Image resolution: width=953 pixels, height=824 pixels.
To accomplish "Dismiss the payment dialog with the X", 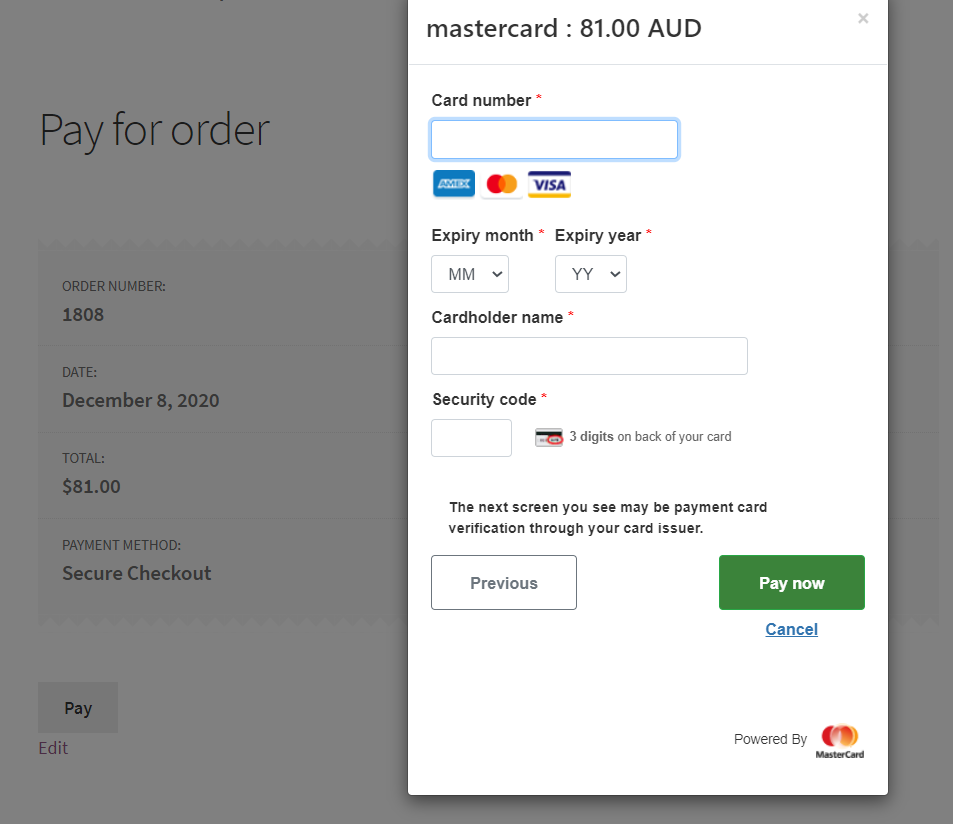I will pyautogui.click(x=862, y=18).
